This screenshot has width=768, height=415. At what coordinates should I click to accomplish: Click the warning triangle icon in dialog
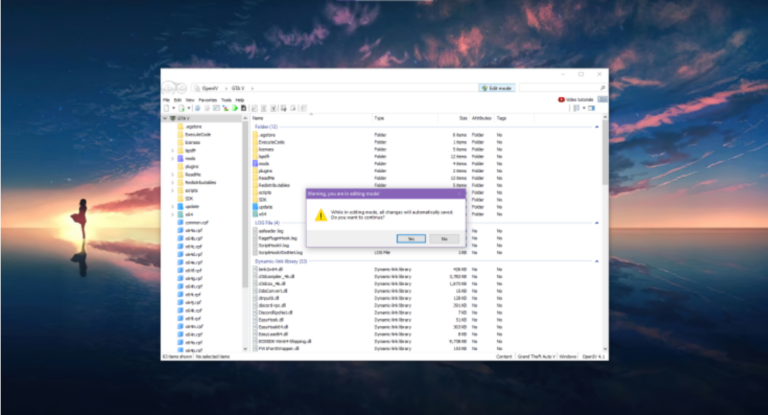coord(320,215)
